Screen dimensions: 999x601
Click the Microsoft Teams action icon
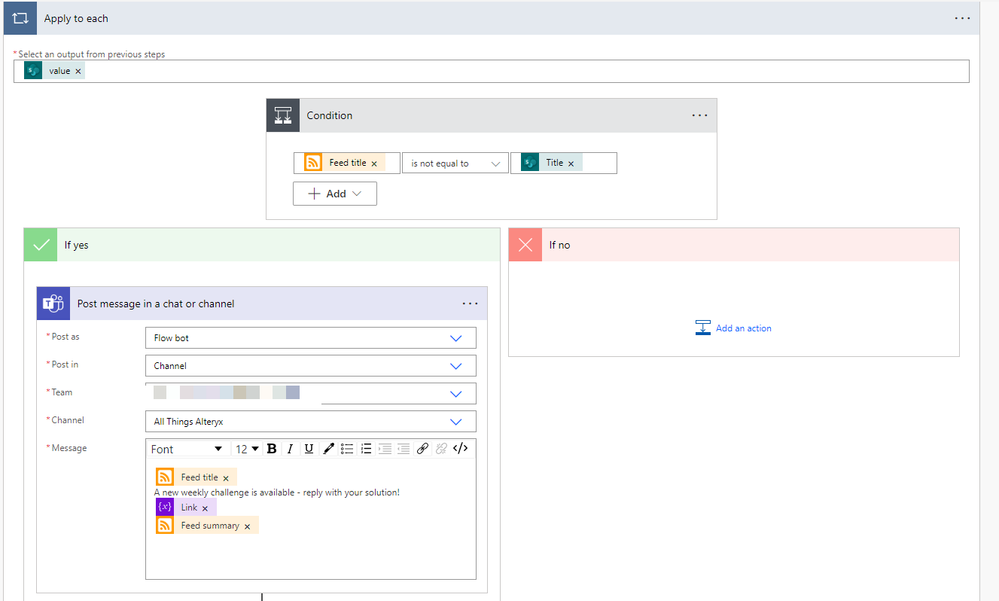[53, 303]
